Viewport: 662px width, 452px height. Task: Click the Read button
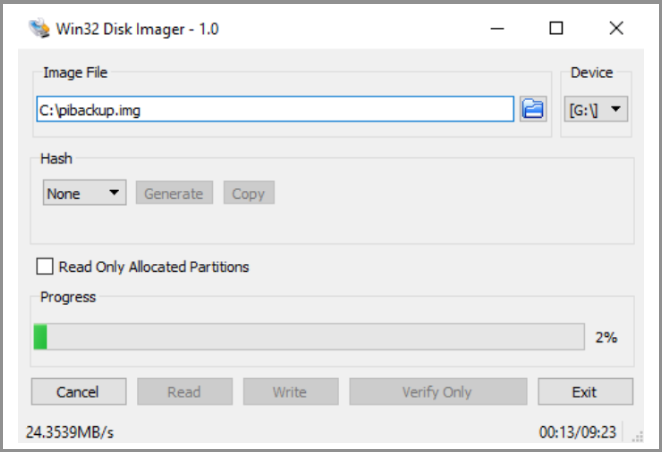184,392
